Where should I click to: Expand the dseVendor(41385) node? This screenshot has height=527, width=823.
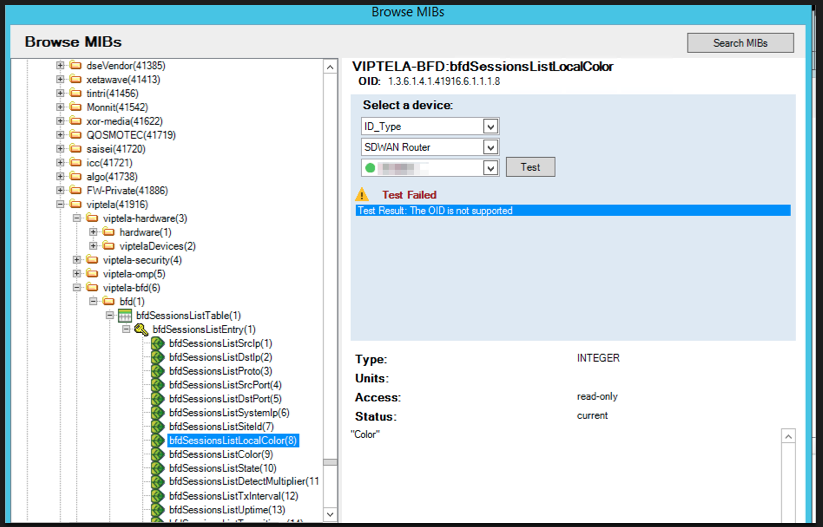[60, 66]
